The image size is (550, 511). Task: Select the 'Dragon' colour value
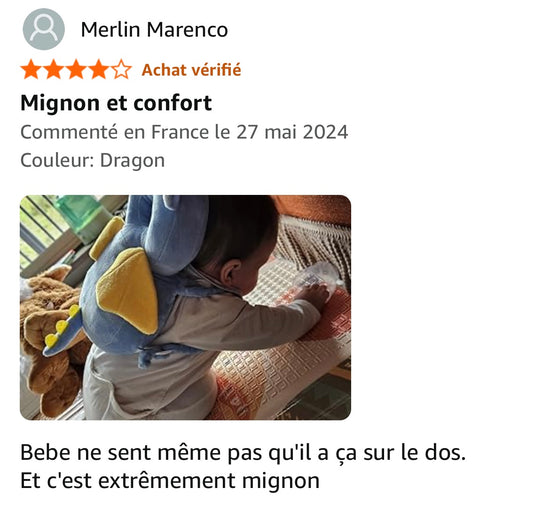coord(133,161)
